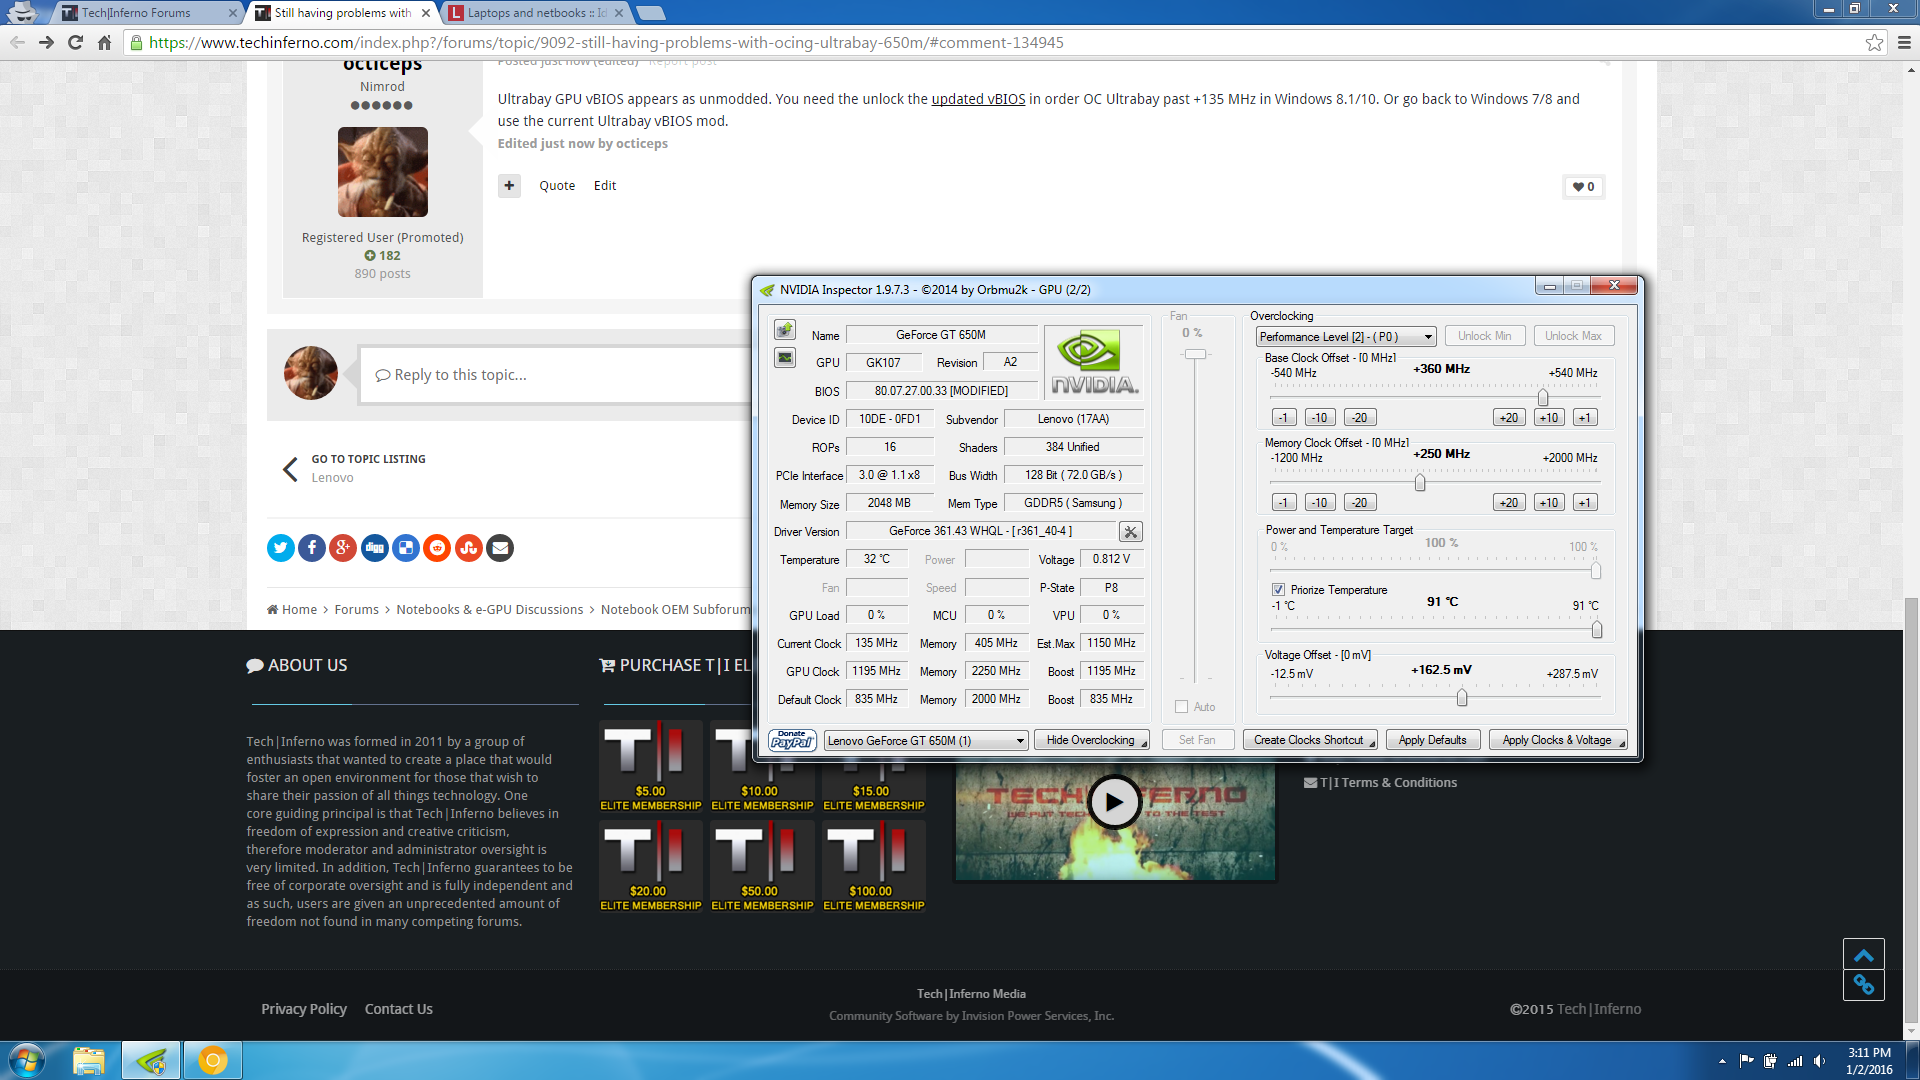Viewport: 1920px width, 1080px height.
Task: Click the Voltage Offset slider handle
Action: [1462, 697]
